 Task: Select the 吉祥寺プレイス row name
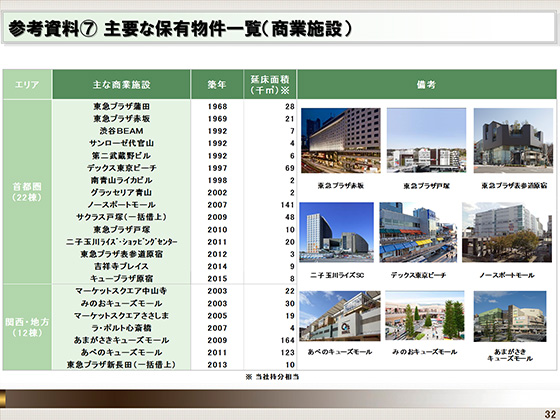click(x=121, y=266)
